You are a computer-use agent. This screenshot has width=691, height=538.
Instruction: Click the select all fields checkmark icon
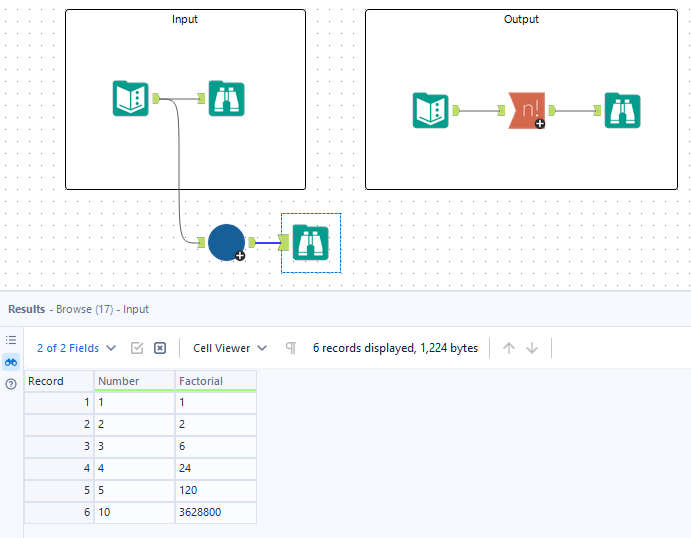[137, 348]
